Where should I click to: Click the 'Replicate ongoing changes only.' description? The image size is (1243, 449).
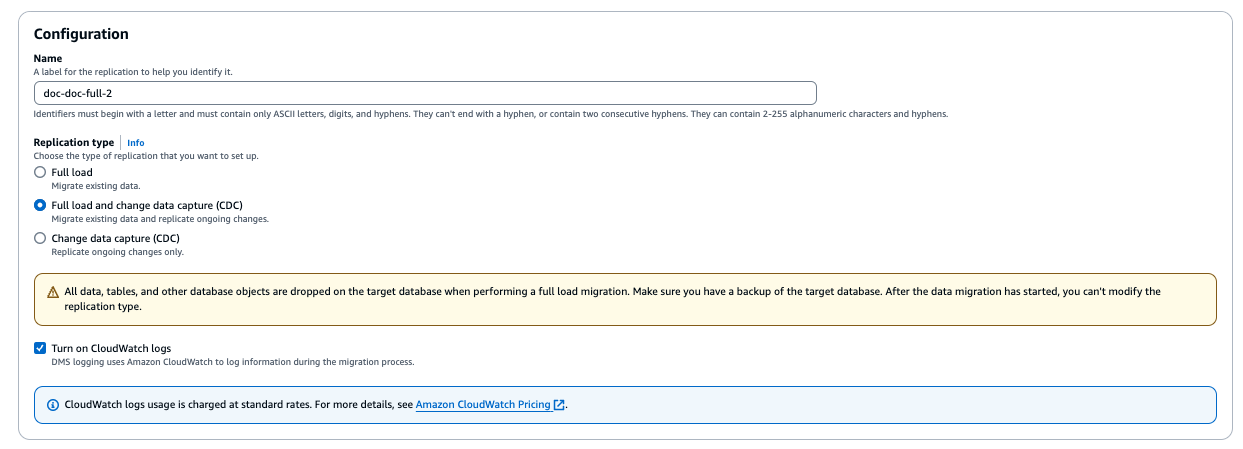click(117, 252)
